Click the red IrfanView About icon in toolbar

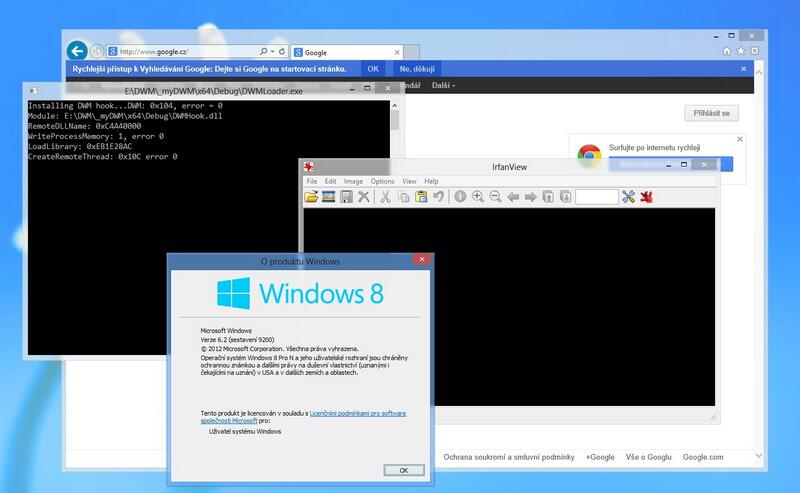(x=646, y=196)
